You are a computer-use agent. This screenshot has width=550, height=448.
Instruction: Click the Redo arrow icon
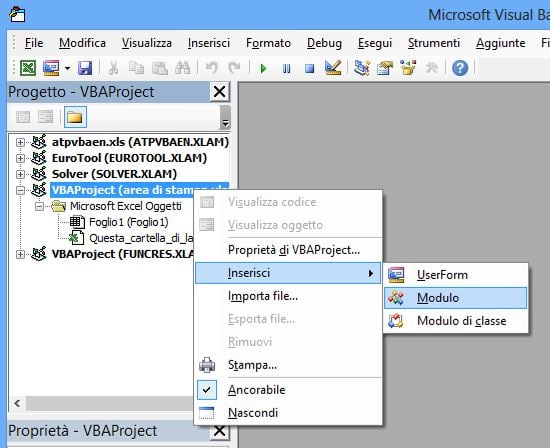[x=234, y=67]
